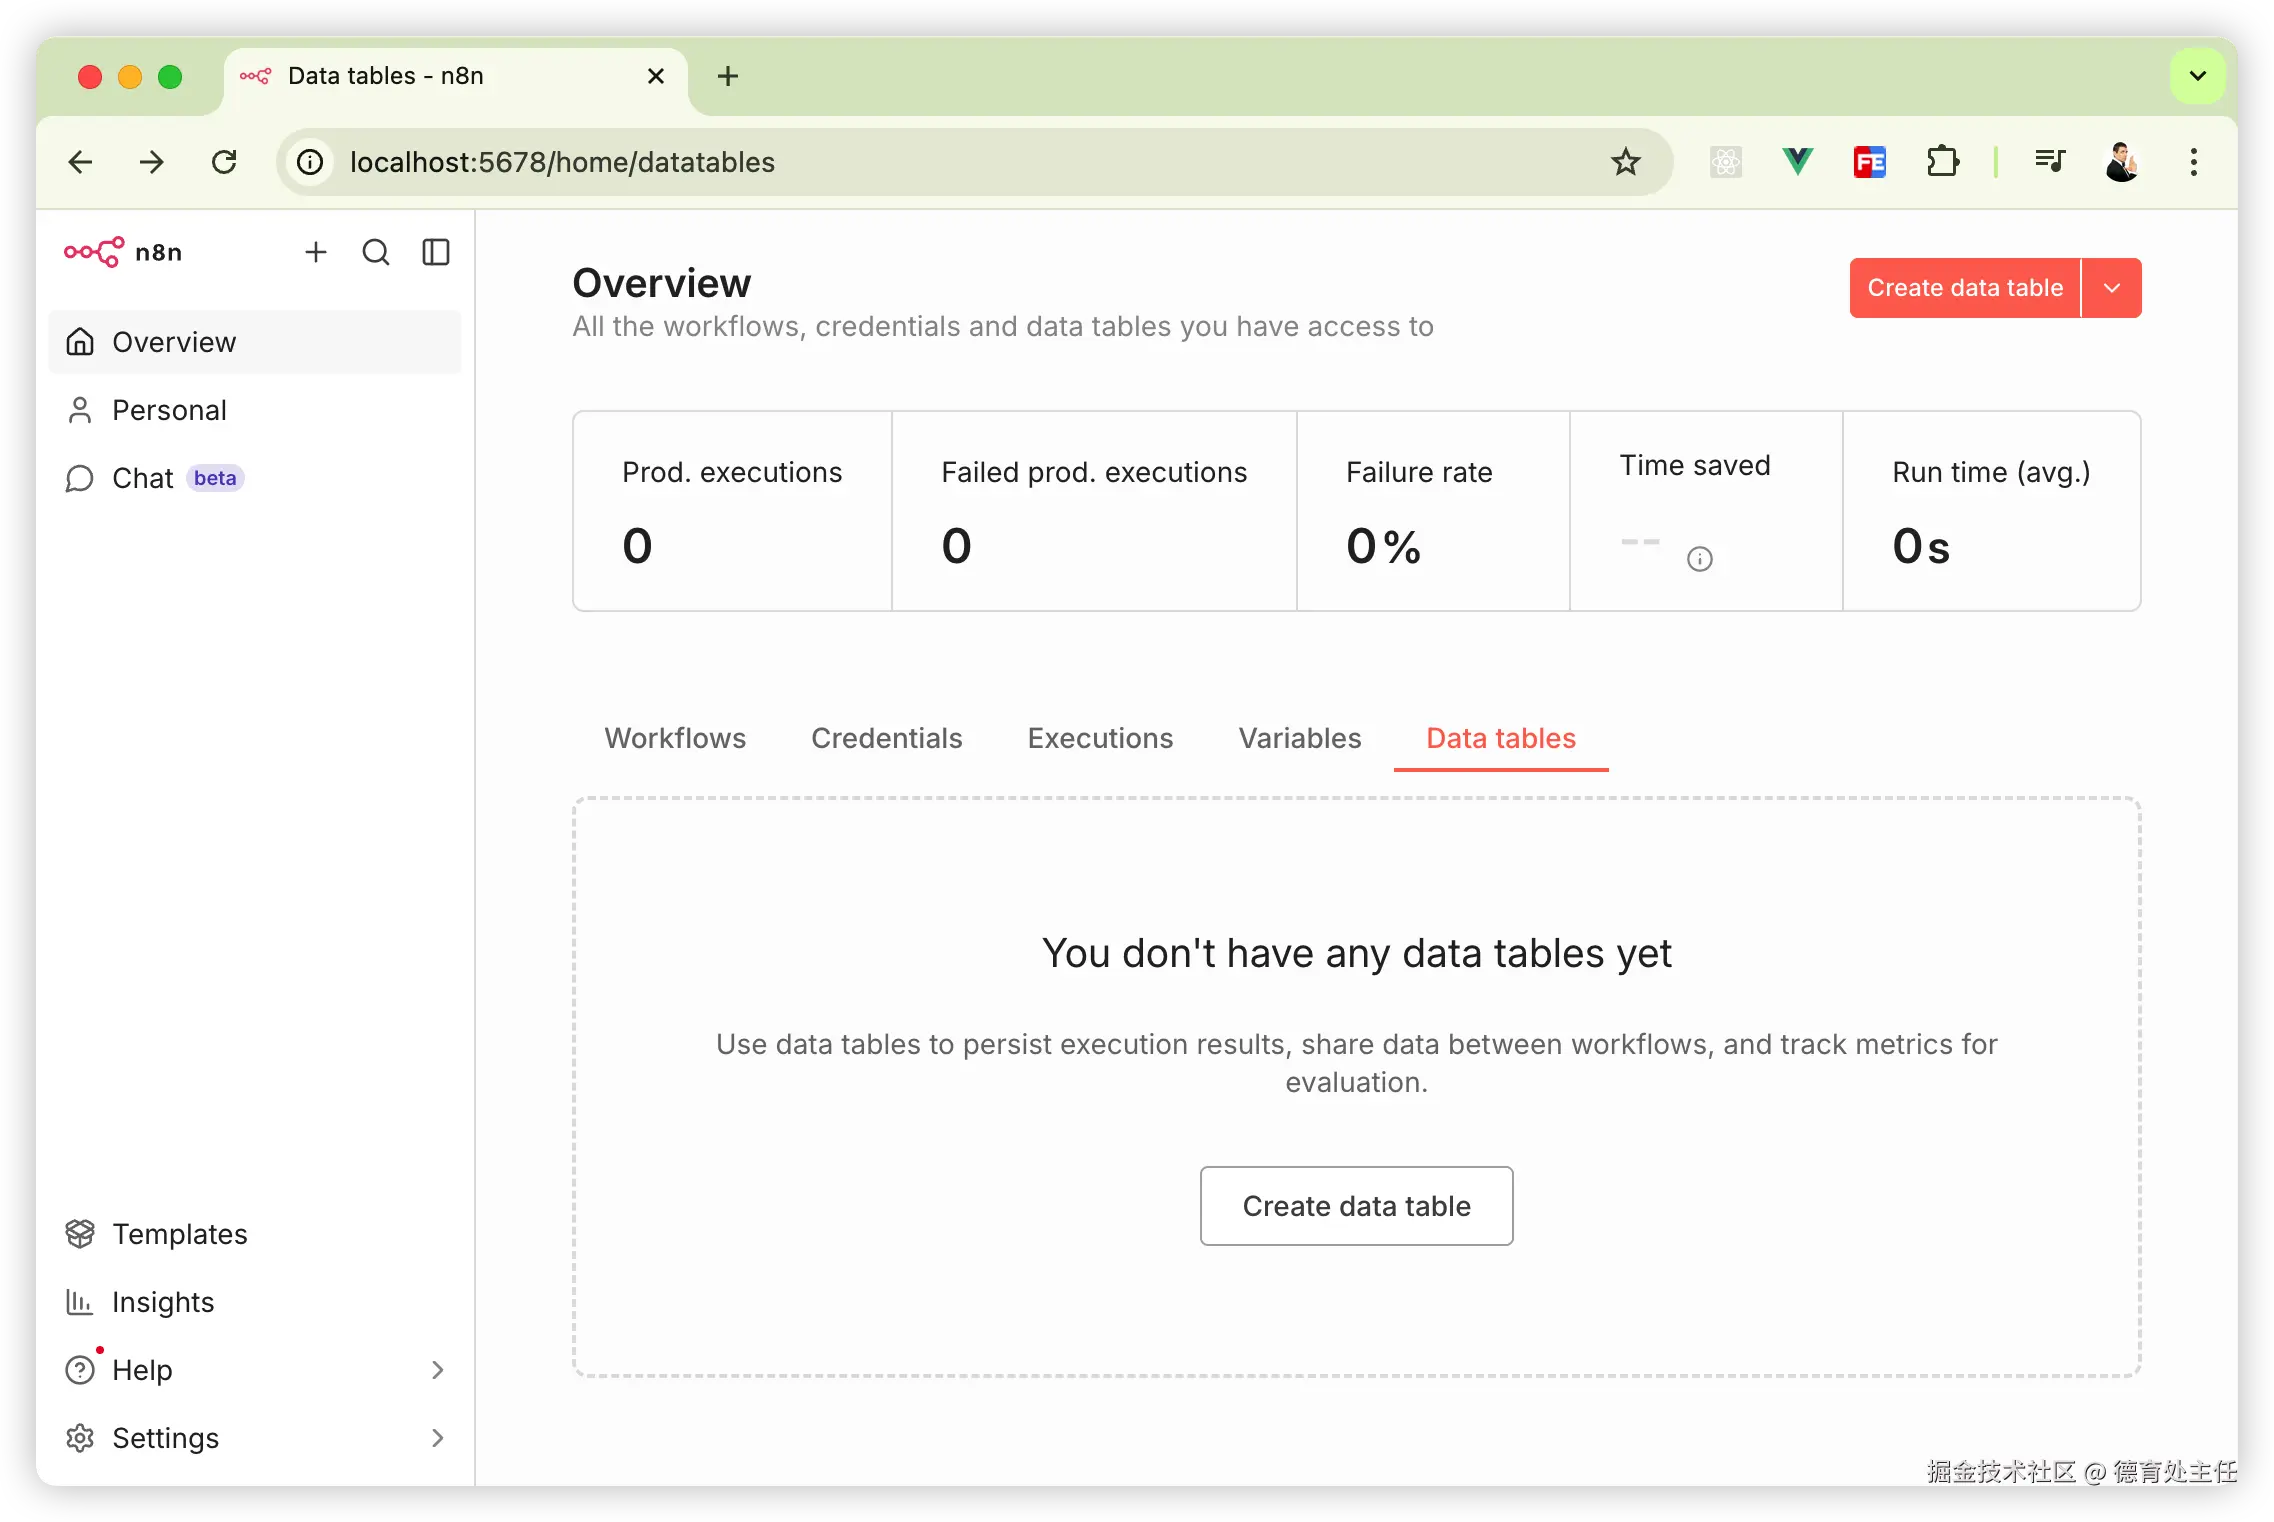The width and height of the screenshot is (2274, 1522).
Task: Click the Time saved info icon
Action: point(1699,559)
